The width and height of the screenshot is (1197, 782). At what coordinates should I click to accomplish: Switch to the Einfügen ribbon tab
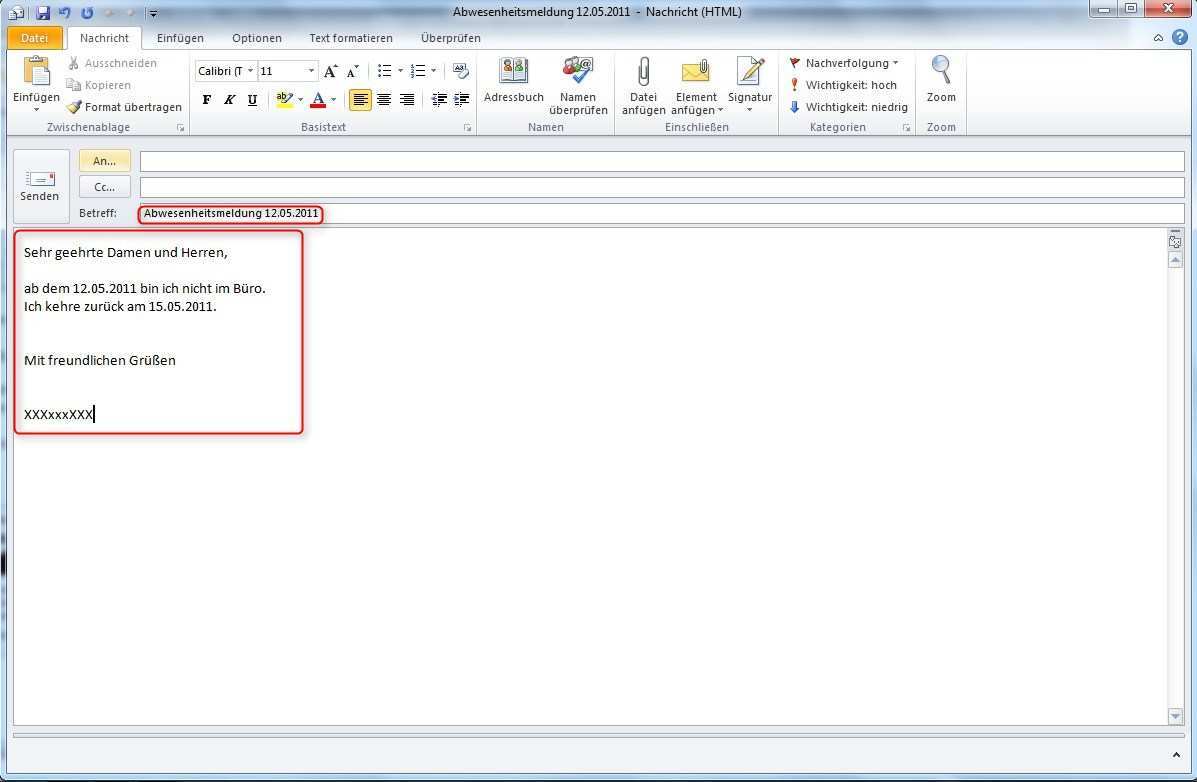coord(180,38)
